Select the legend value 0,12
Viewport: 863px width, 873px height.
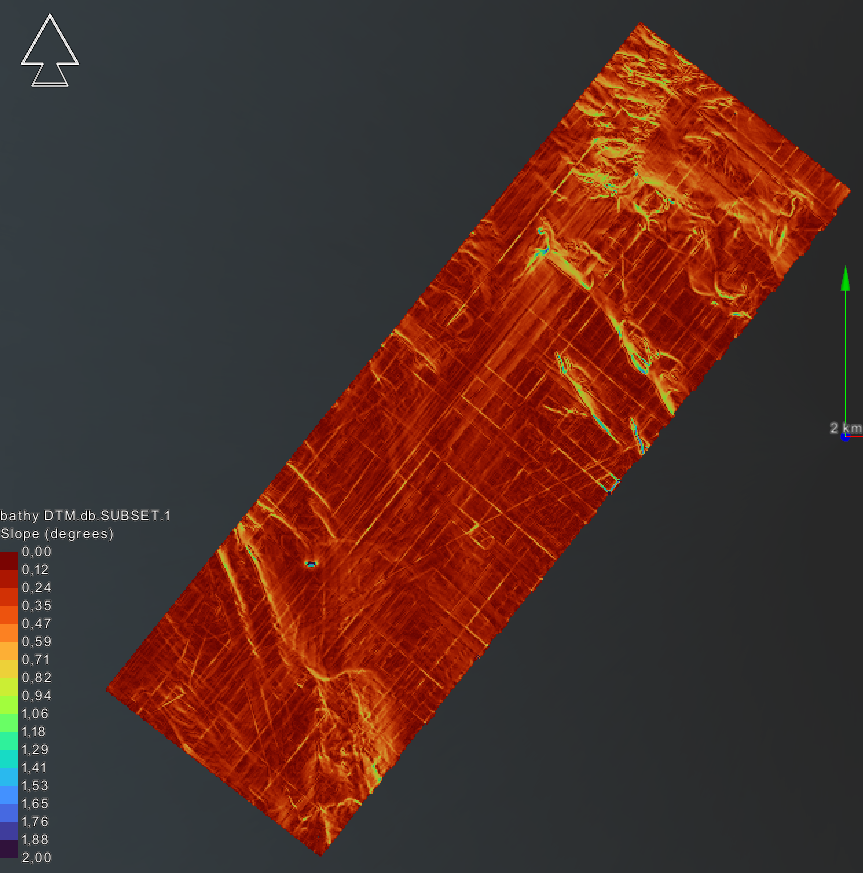coord(35,570)
